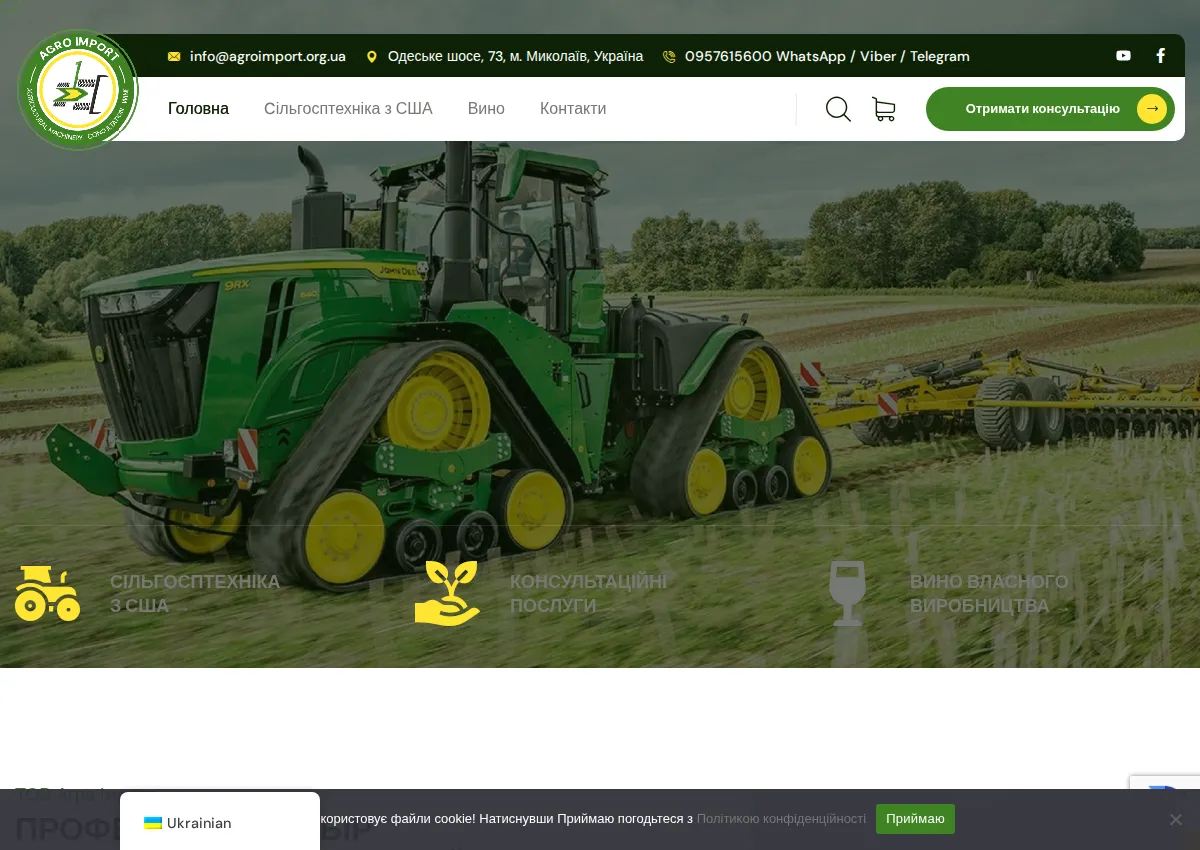The height and width of the screenshot is (850, 1200).
Task: Click the plant-in-hand consulting icon
Action: click(x=447, y=593)
